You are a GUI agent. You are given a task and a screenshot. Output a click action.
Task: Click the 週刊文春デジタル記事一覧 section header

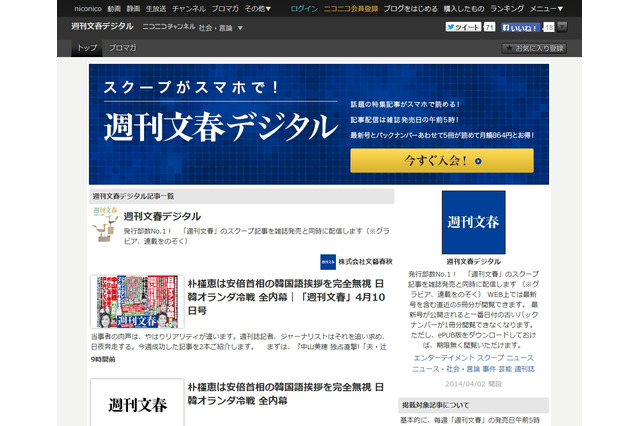(x=242, y=196)
